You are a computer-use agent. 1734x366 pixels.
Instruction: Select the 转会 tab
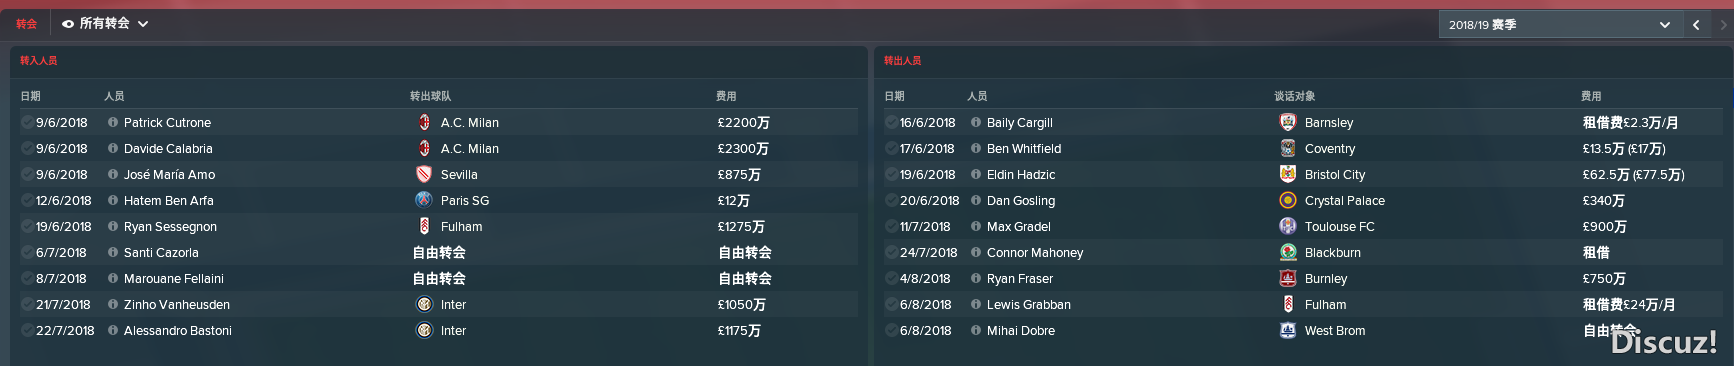(x=26, y=24)
